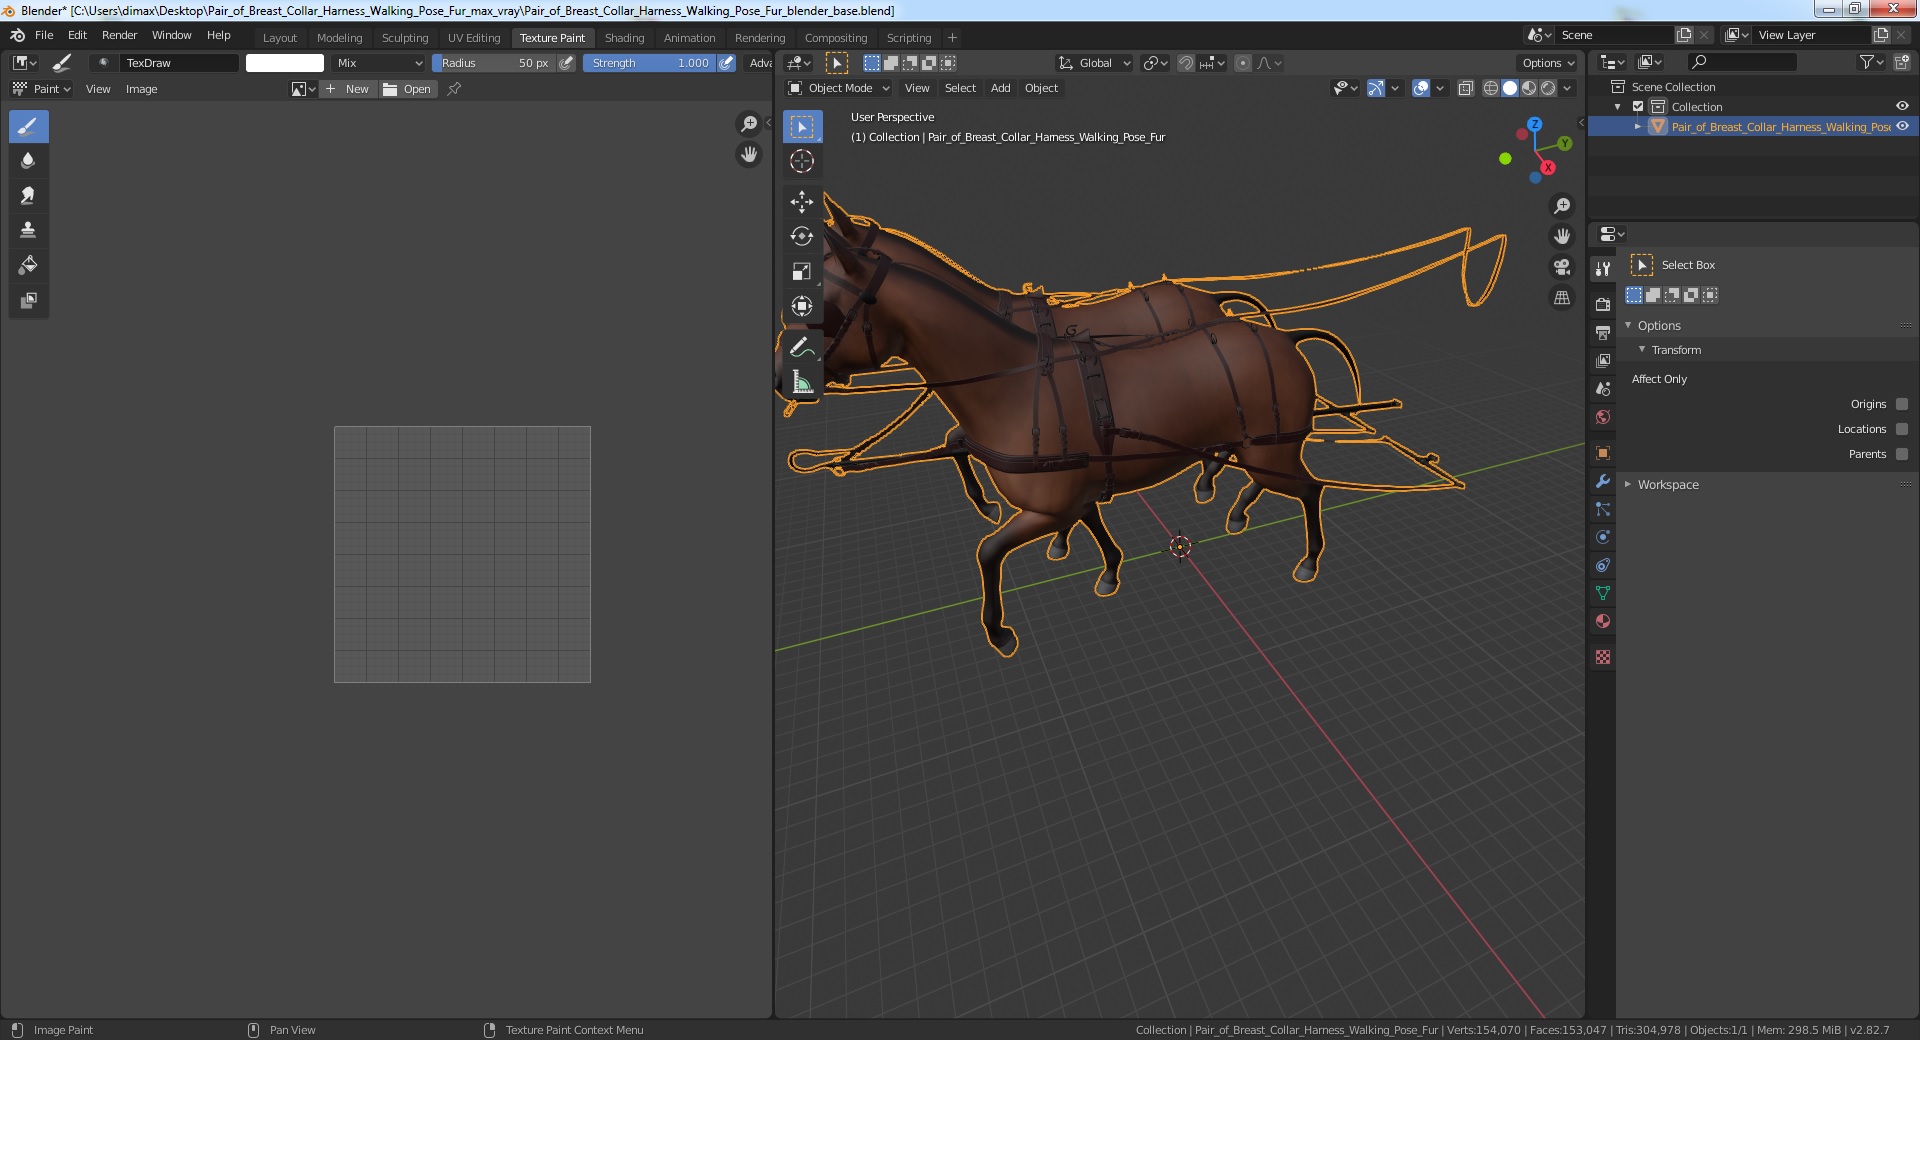Open the Object Mode dropdown

point(838,88)
